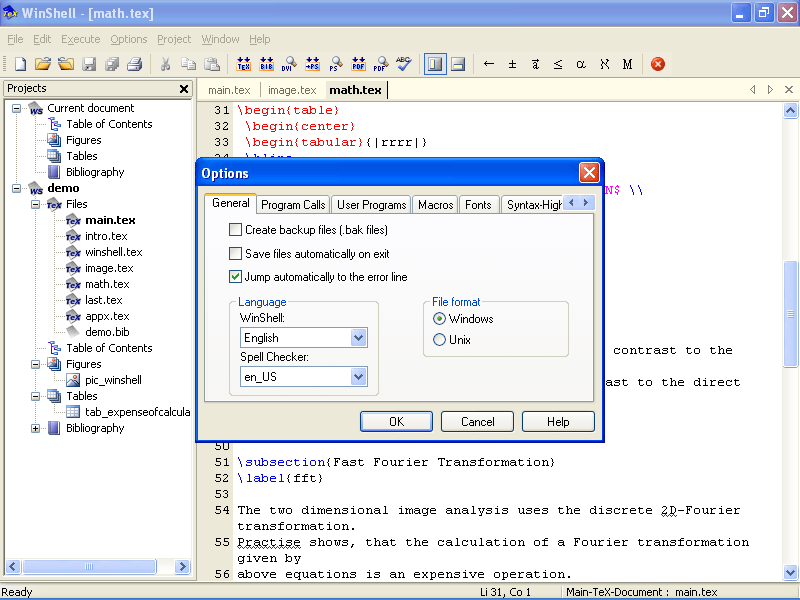Switch to the Macros tab
Viewport: 800px width, 600px height.
click(x=435, y=203)
